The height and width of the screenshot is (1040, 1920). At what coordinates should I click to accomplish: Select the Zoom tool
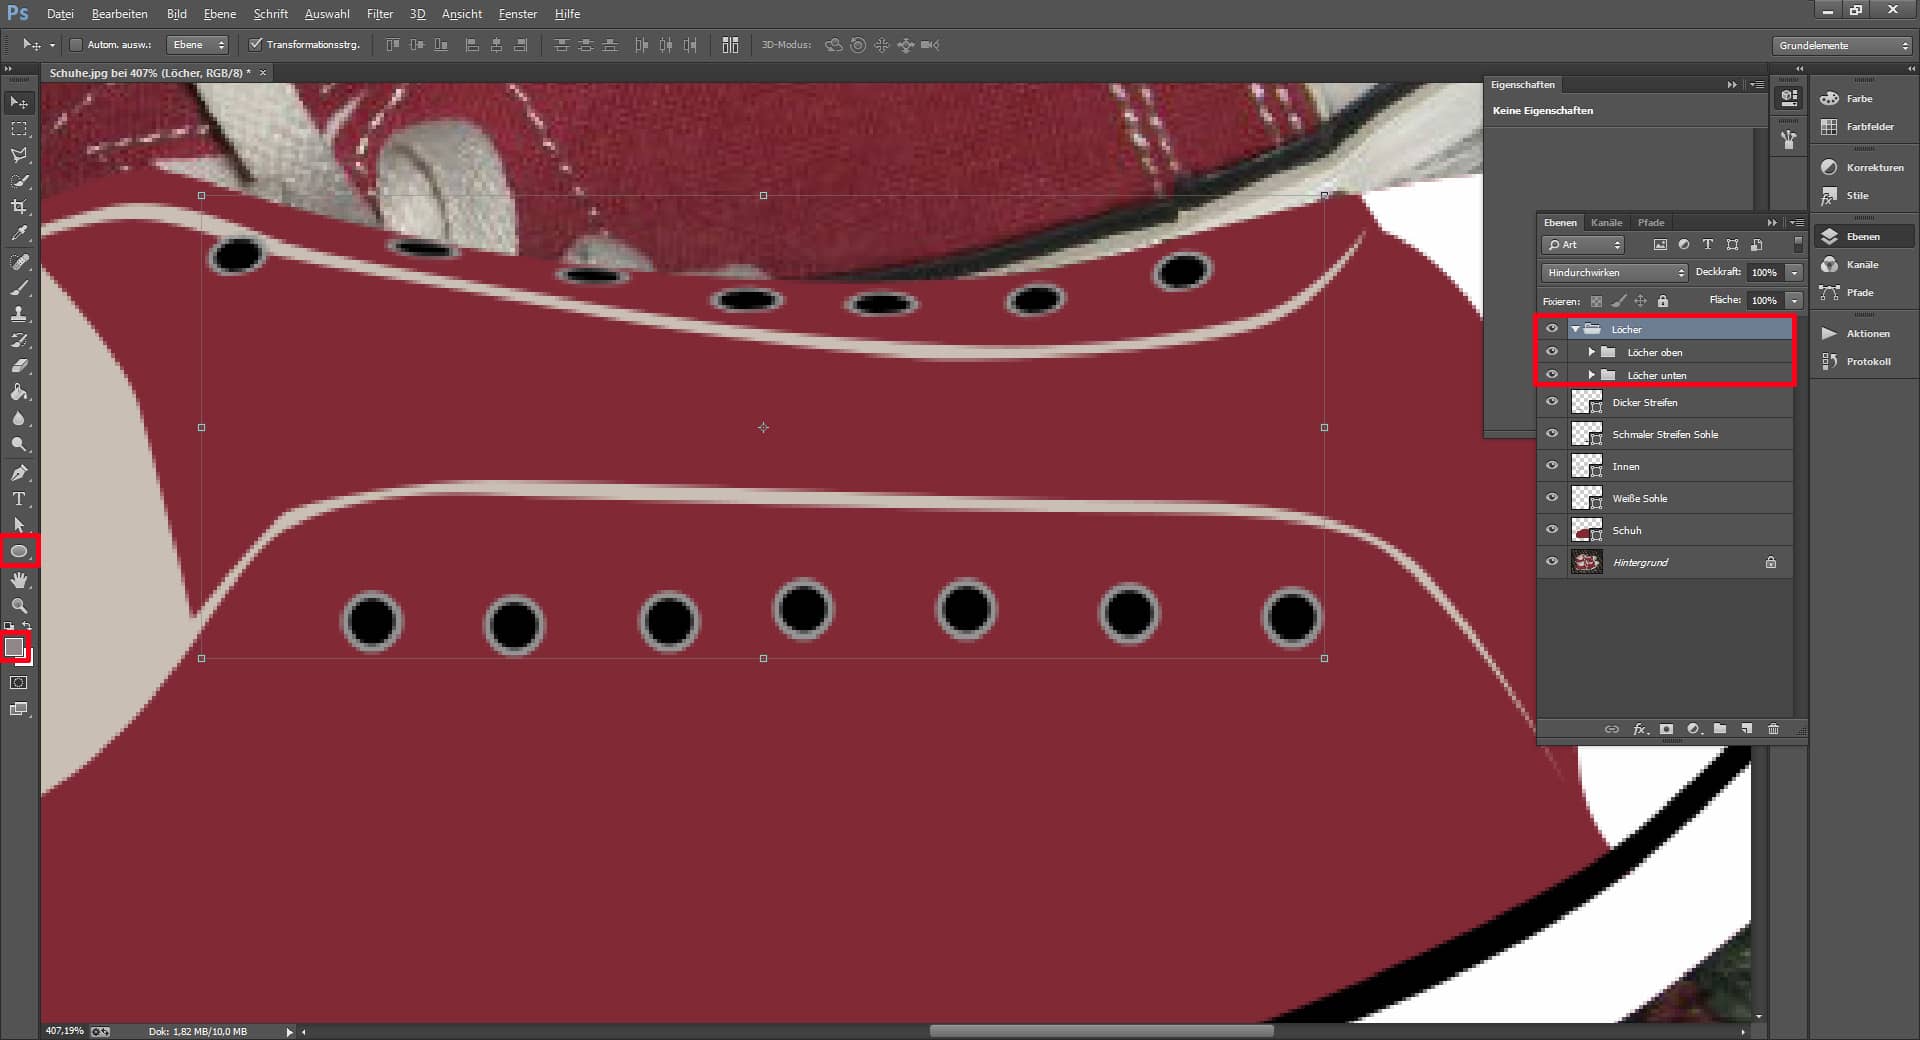click(x=19, y=606)
